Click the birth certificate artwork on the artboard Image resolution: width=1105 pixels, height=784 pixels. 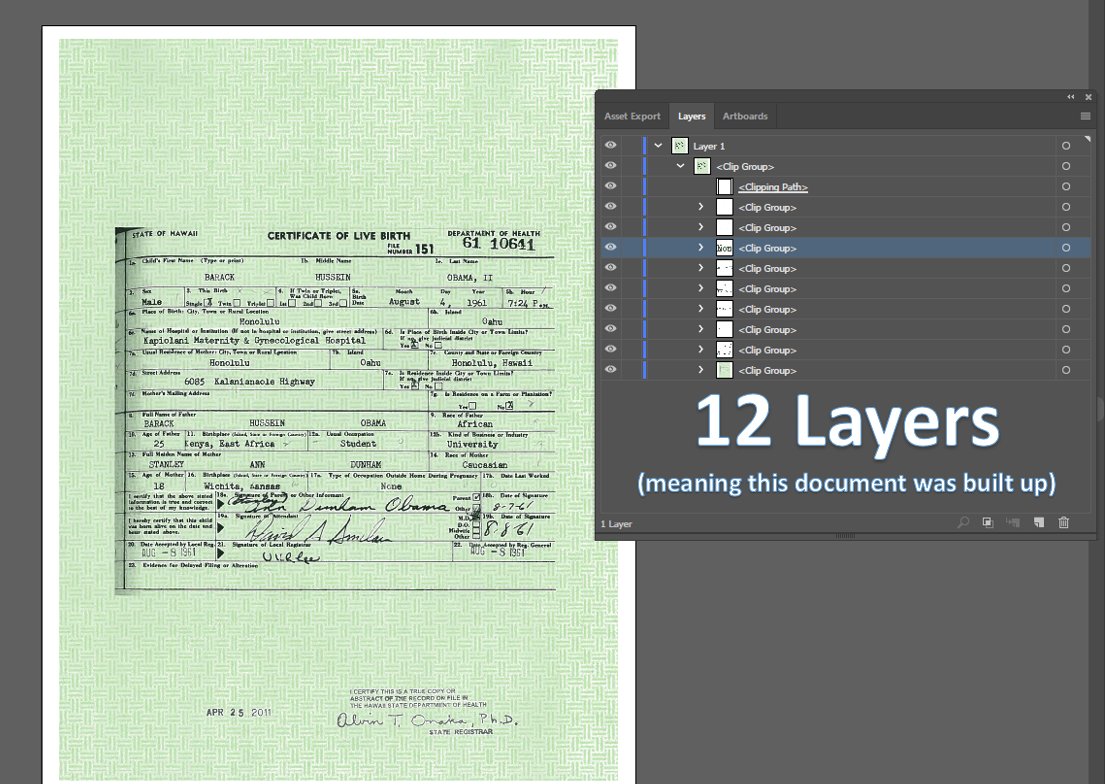tap(338, 409)
